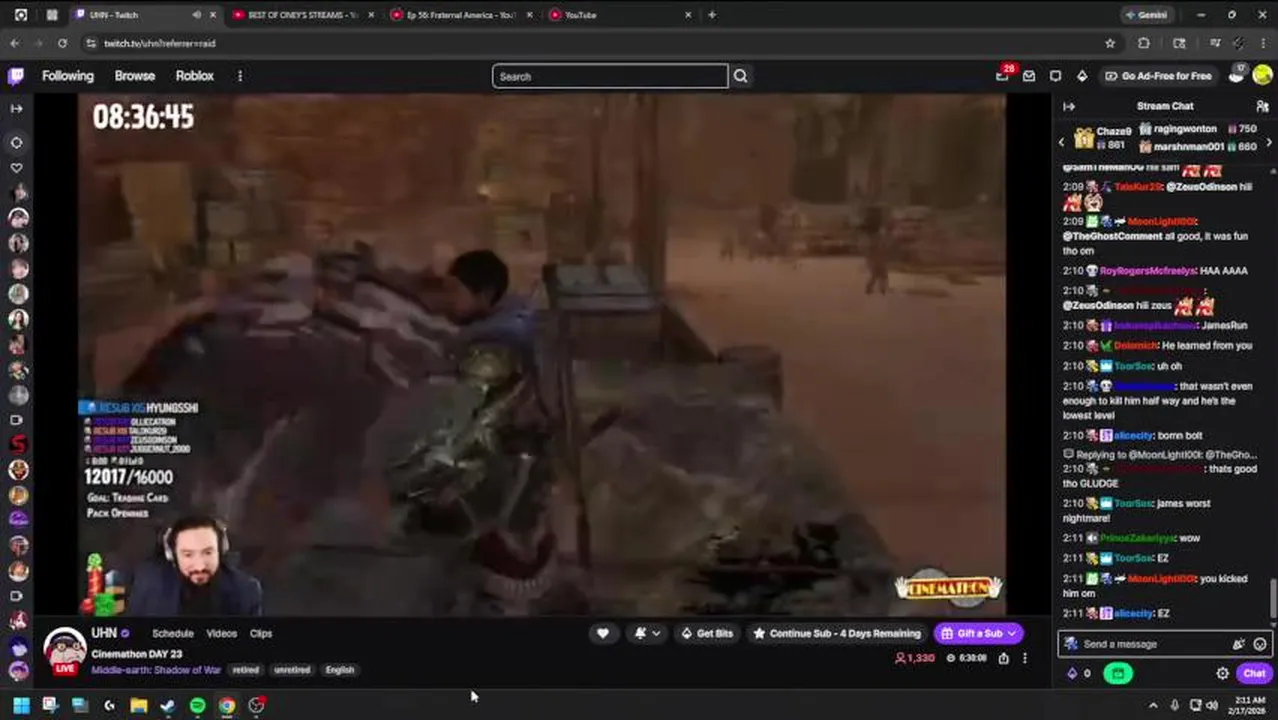Click the magnifier search button

point(740,76)
